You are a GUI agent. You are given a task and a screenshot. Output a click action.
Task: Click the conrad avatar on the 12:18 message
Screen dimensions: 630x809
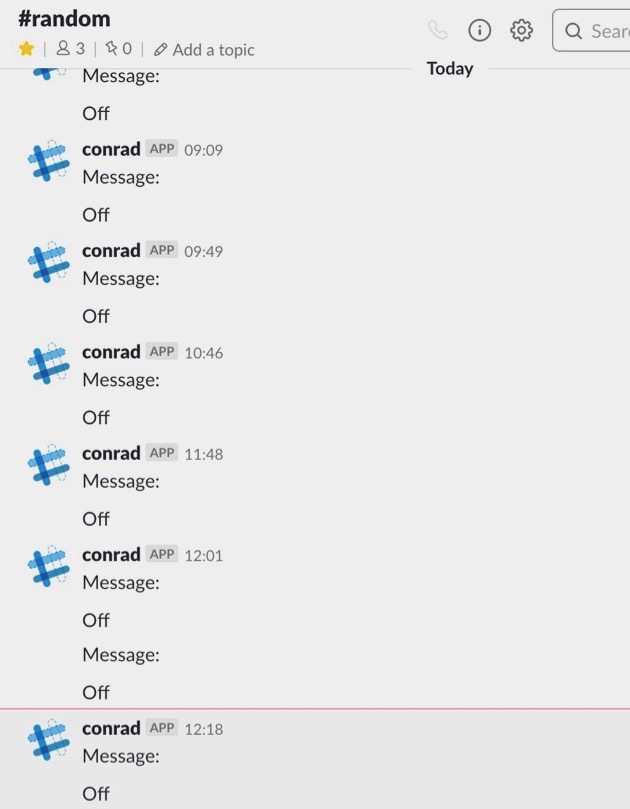(x=49, y=740)
